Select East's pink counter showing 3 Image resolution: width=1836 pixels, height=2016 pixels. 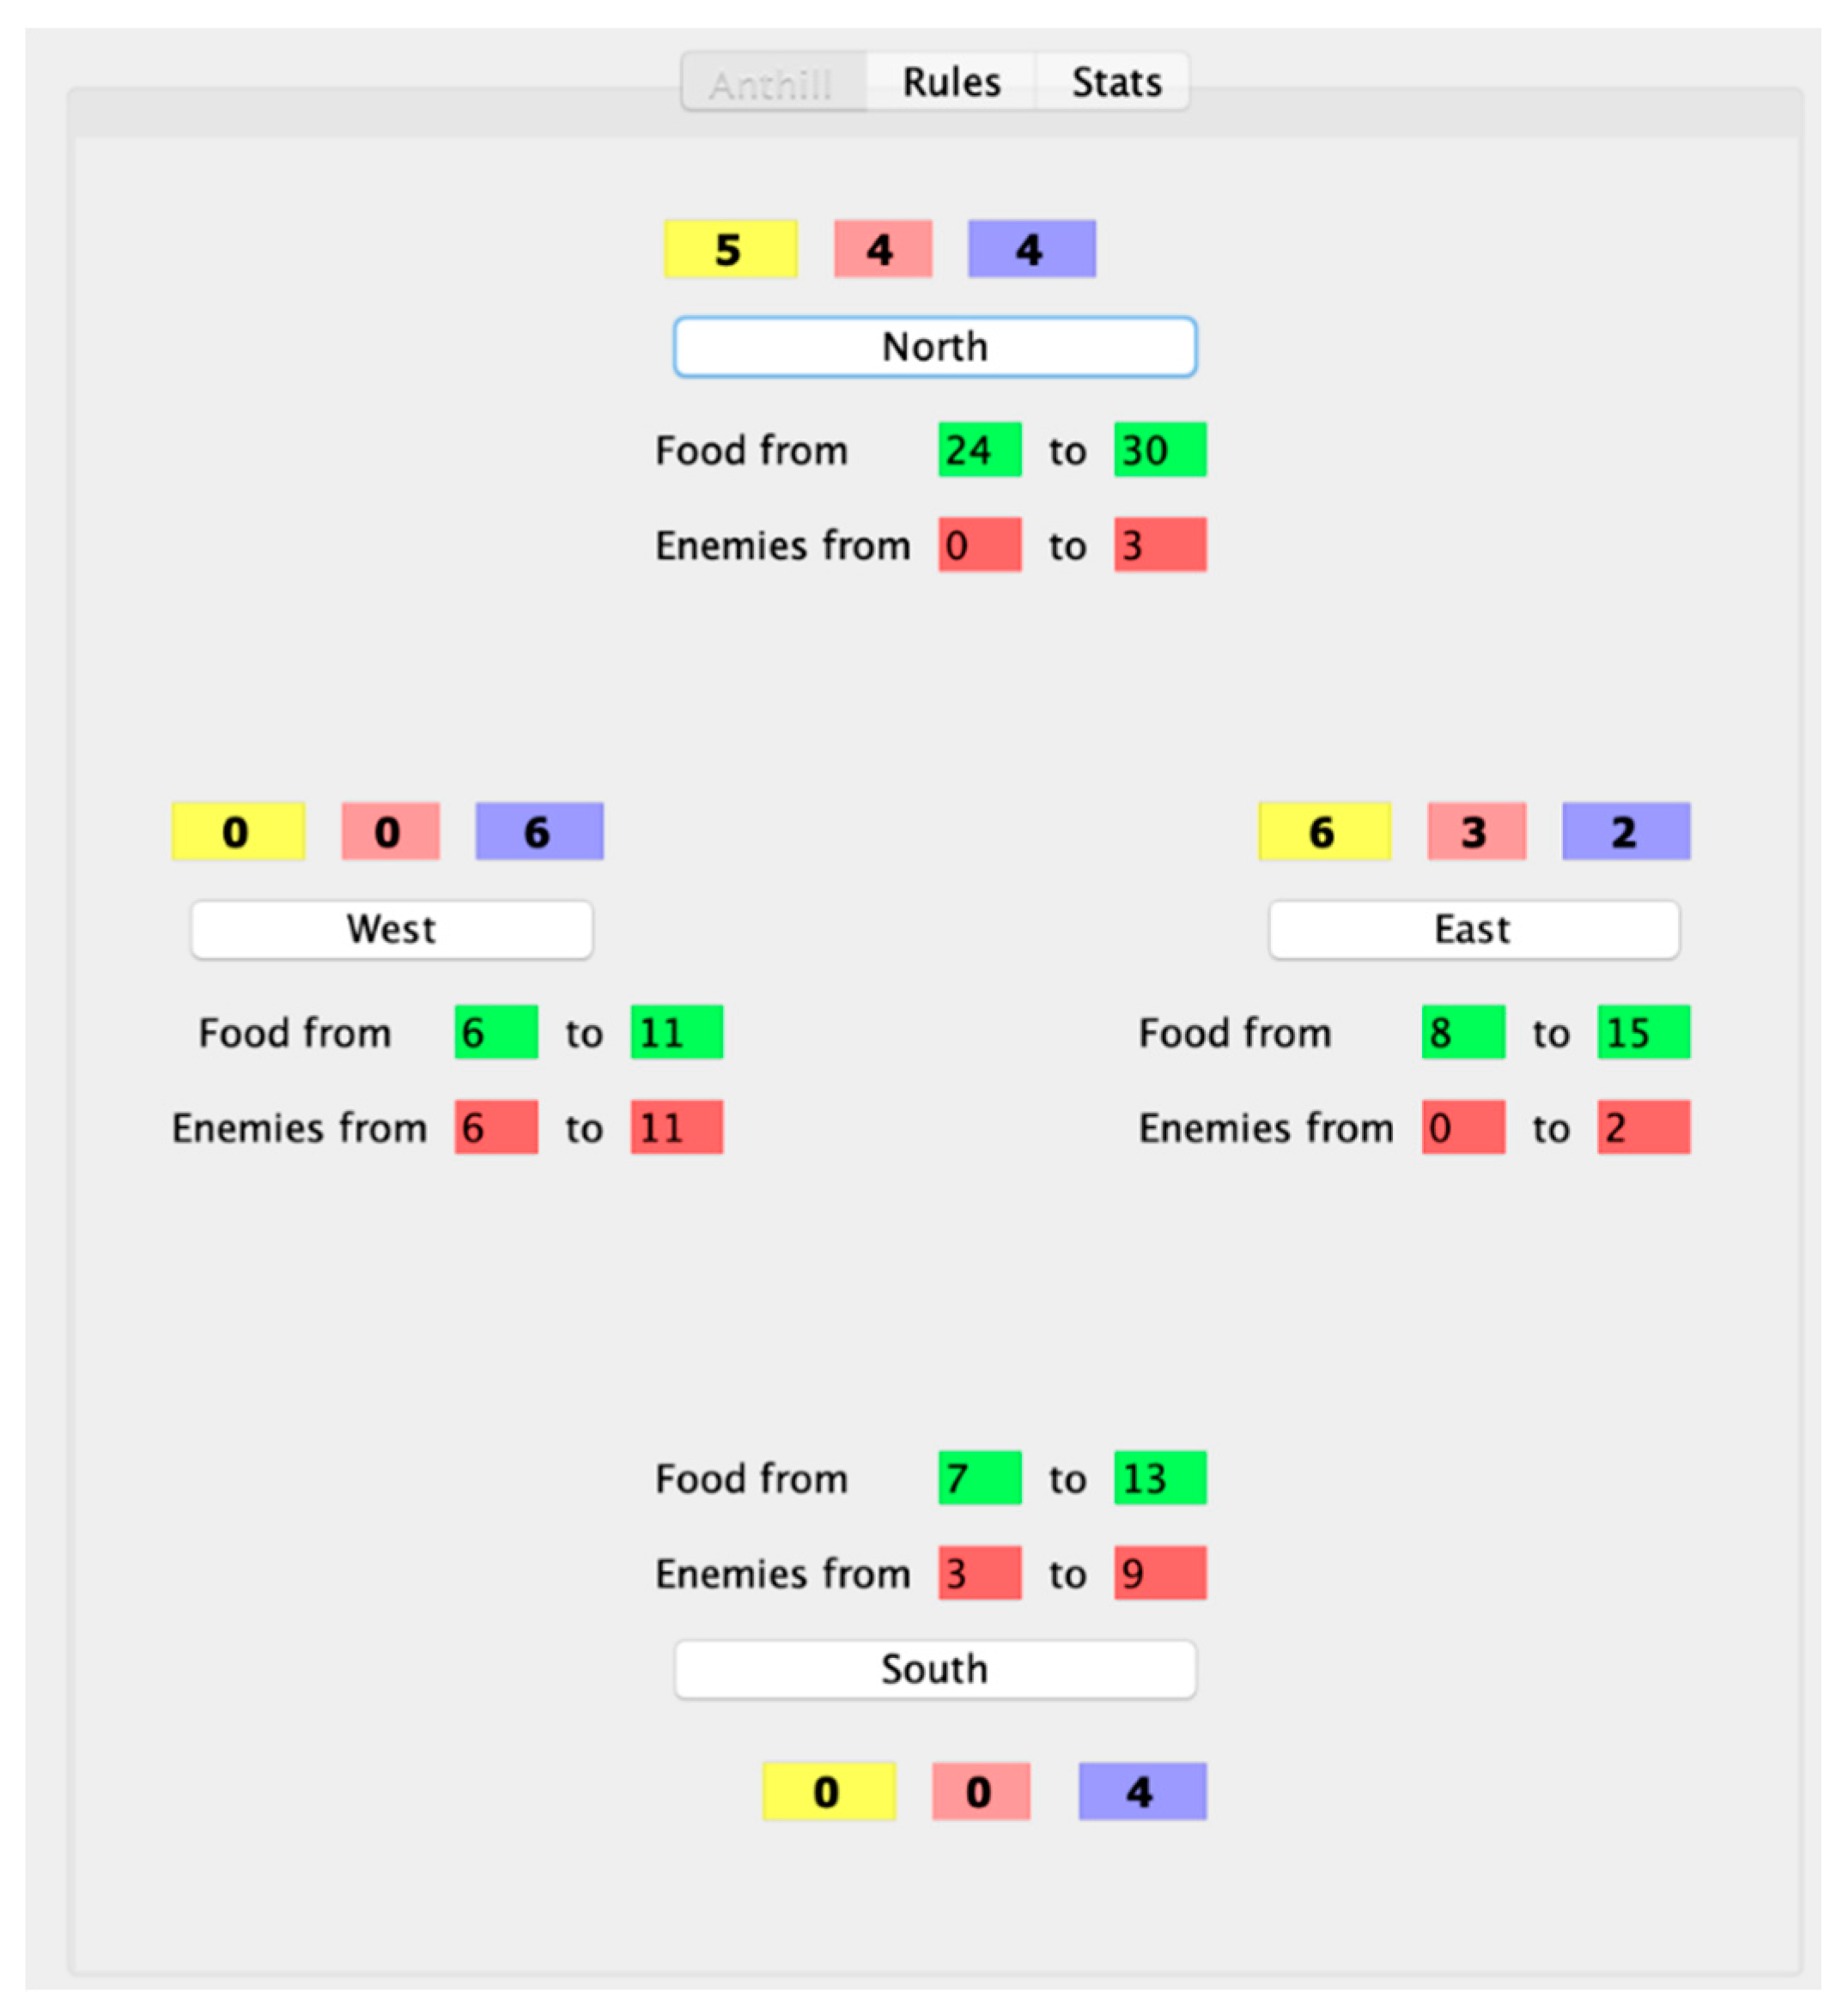coord(1475,831)
